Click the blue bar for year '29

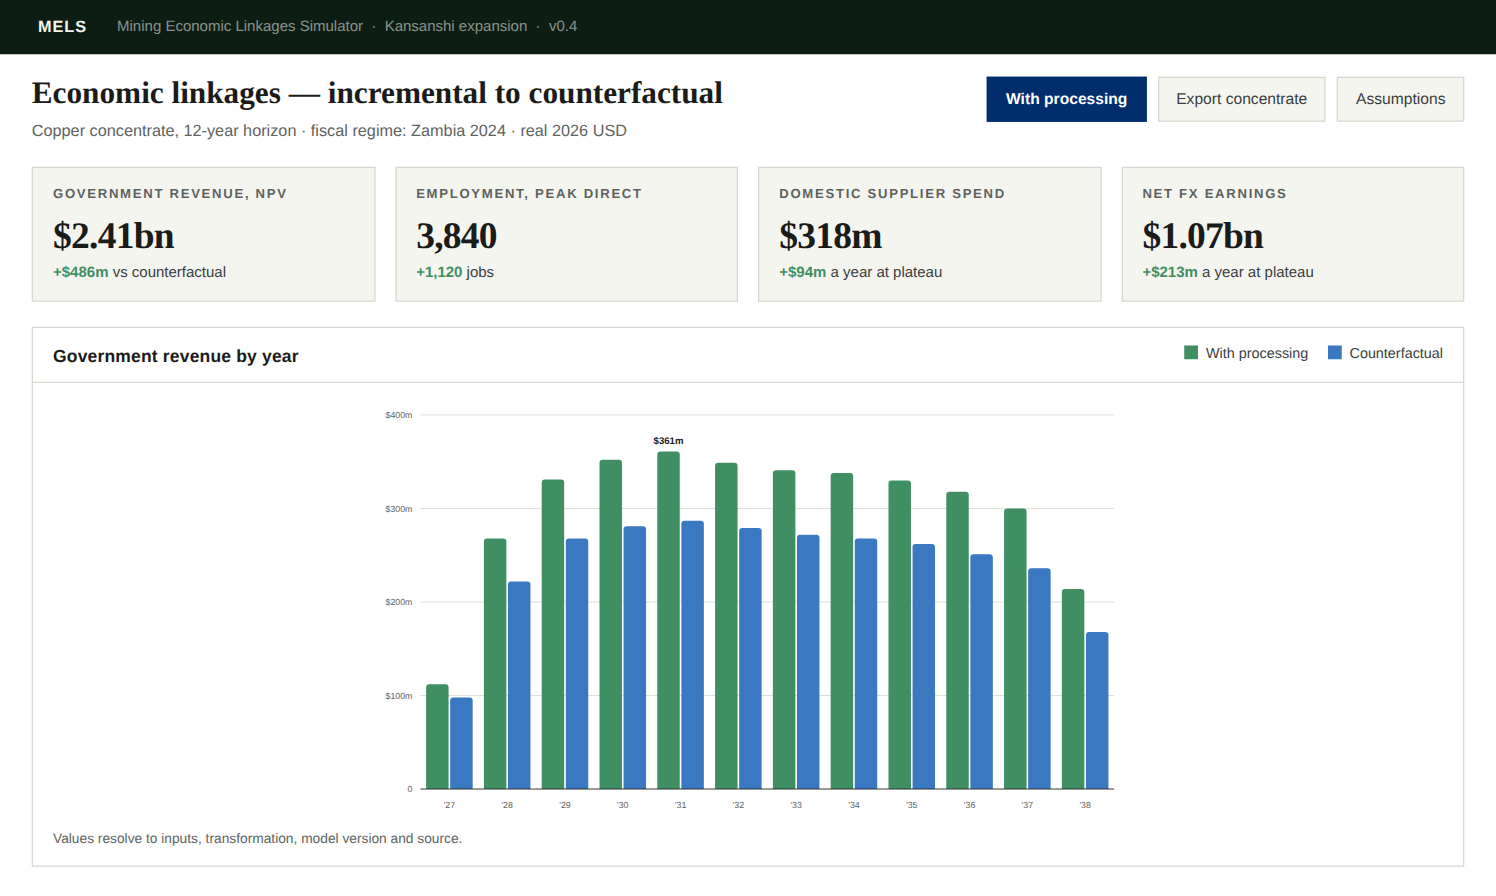tap(577, 664)
